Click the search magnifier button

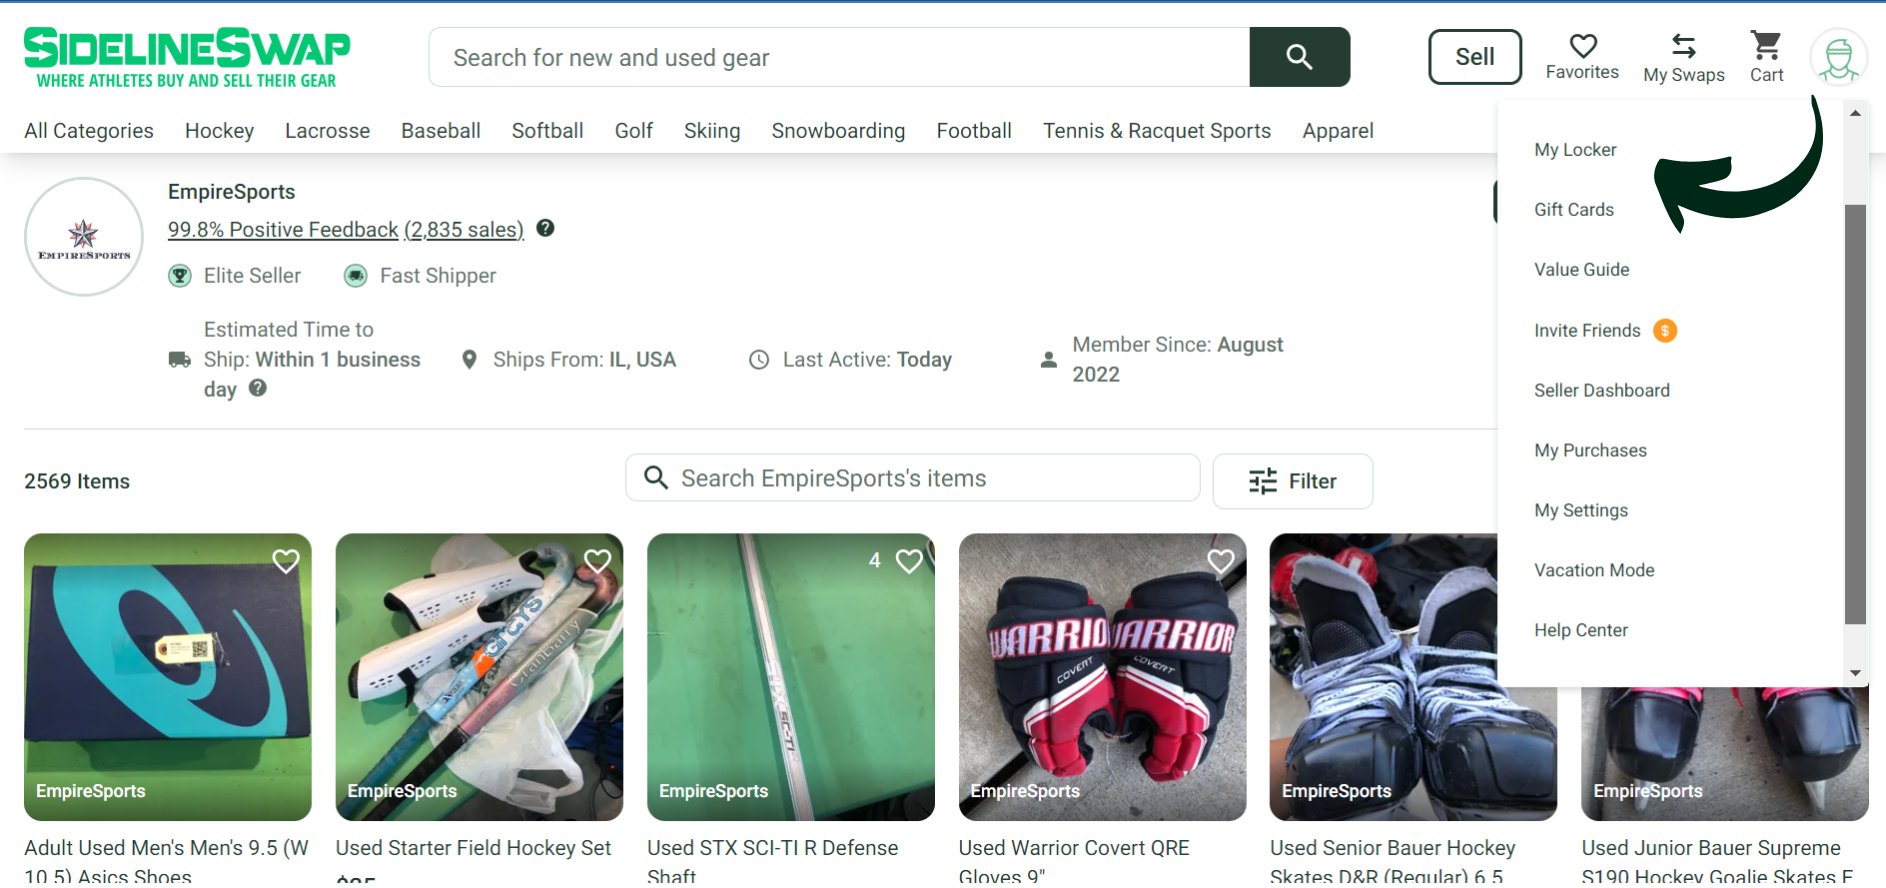(1299, 57)
